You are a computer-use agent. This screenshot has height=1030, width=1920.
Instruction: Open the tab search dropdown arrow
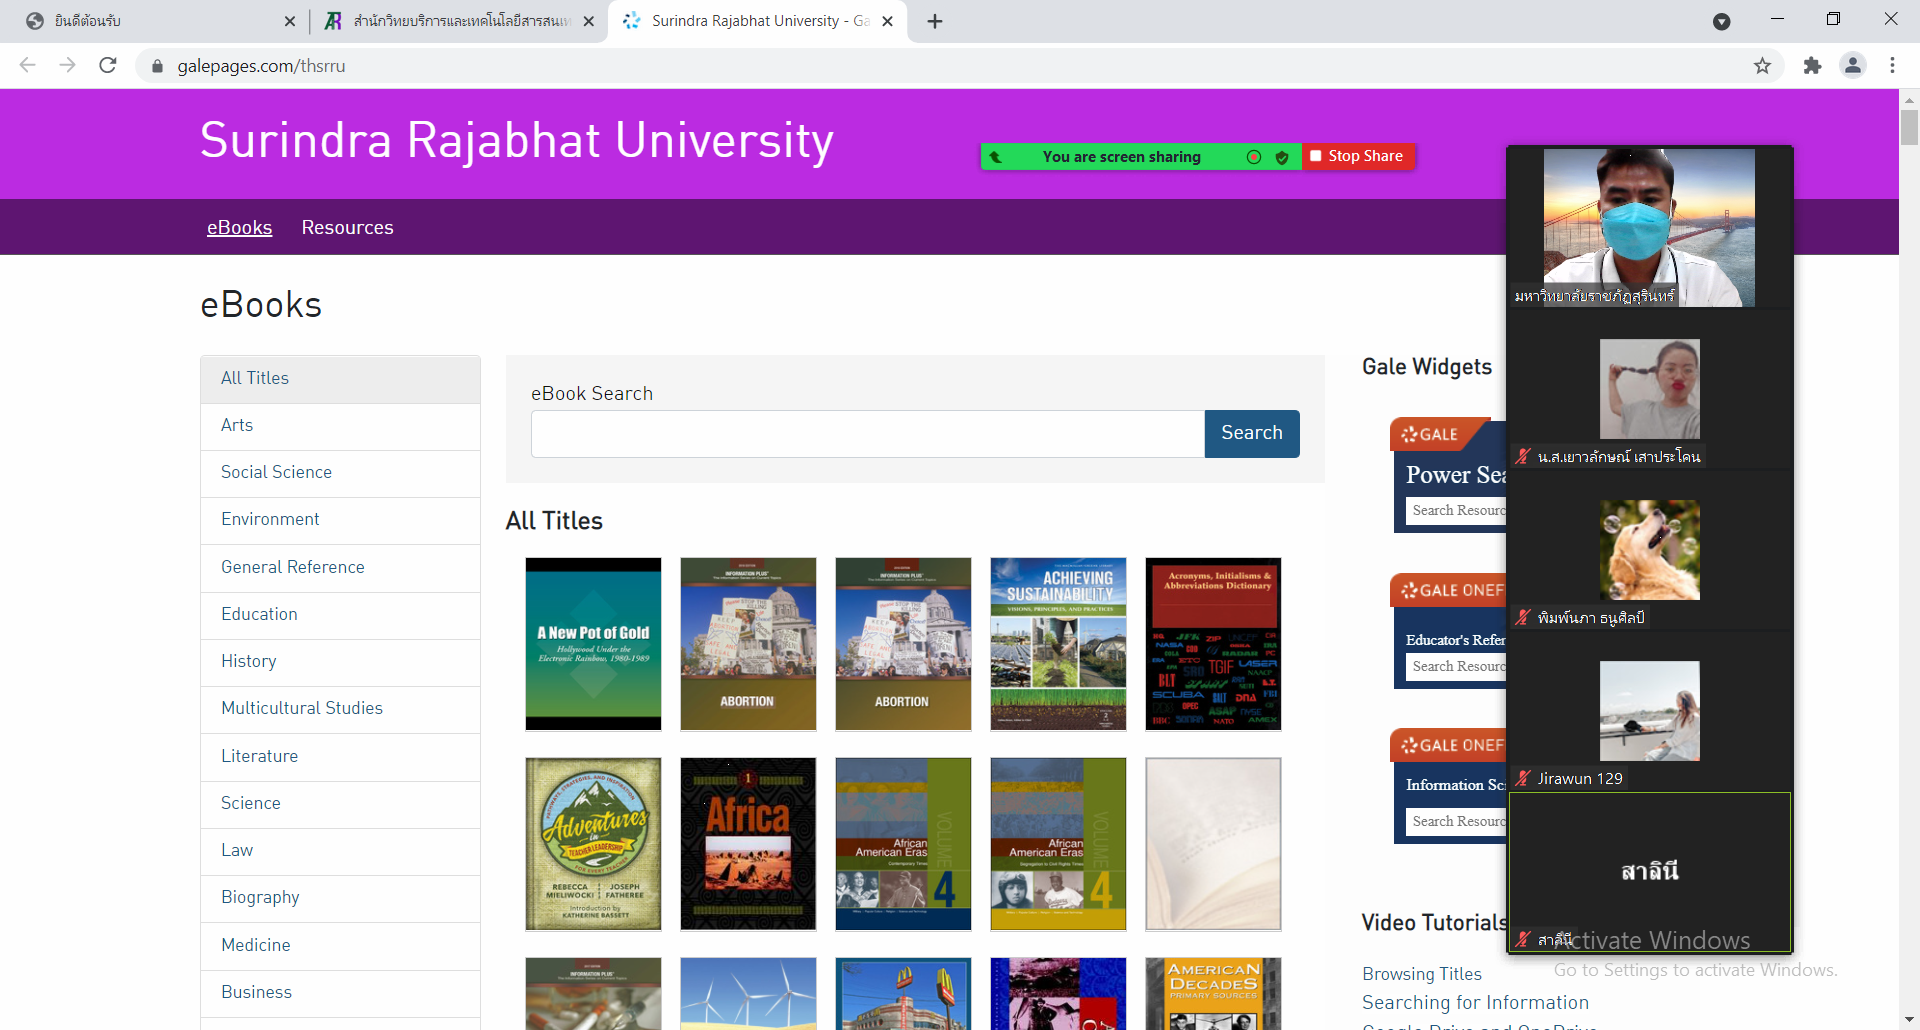[1721, 21]
